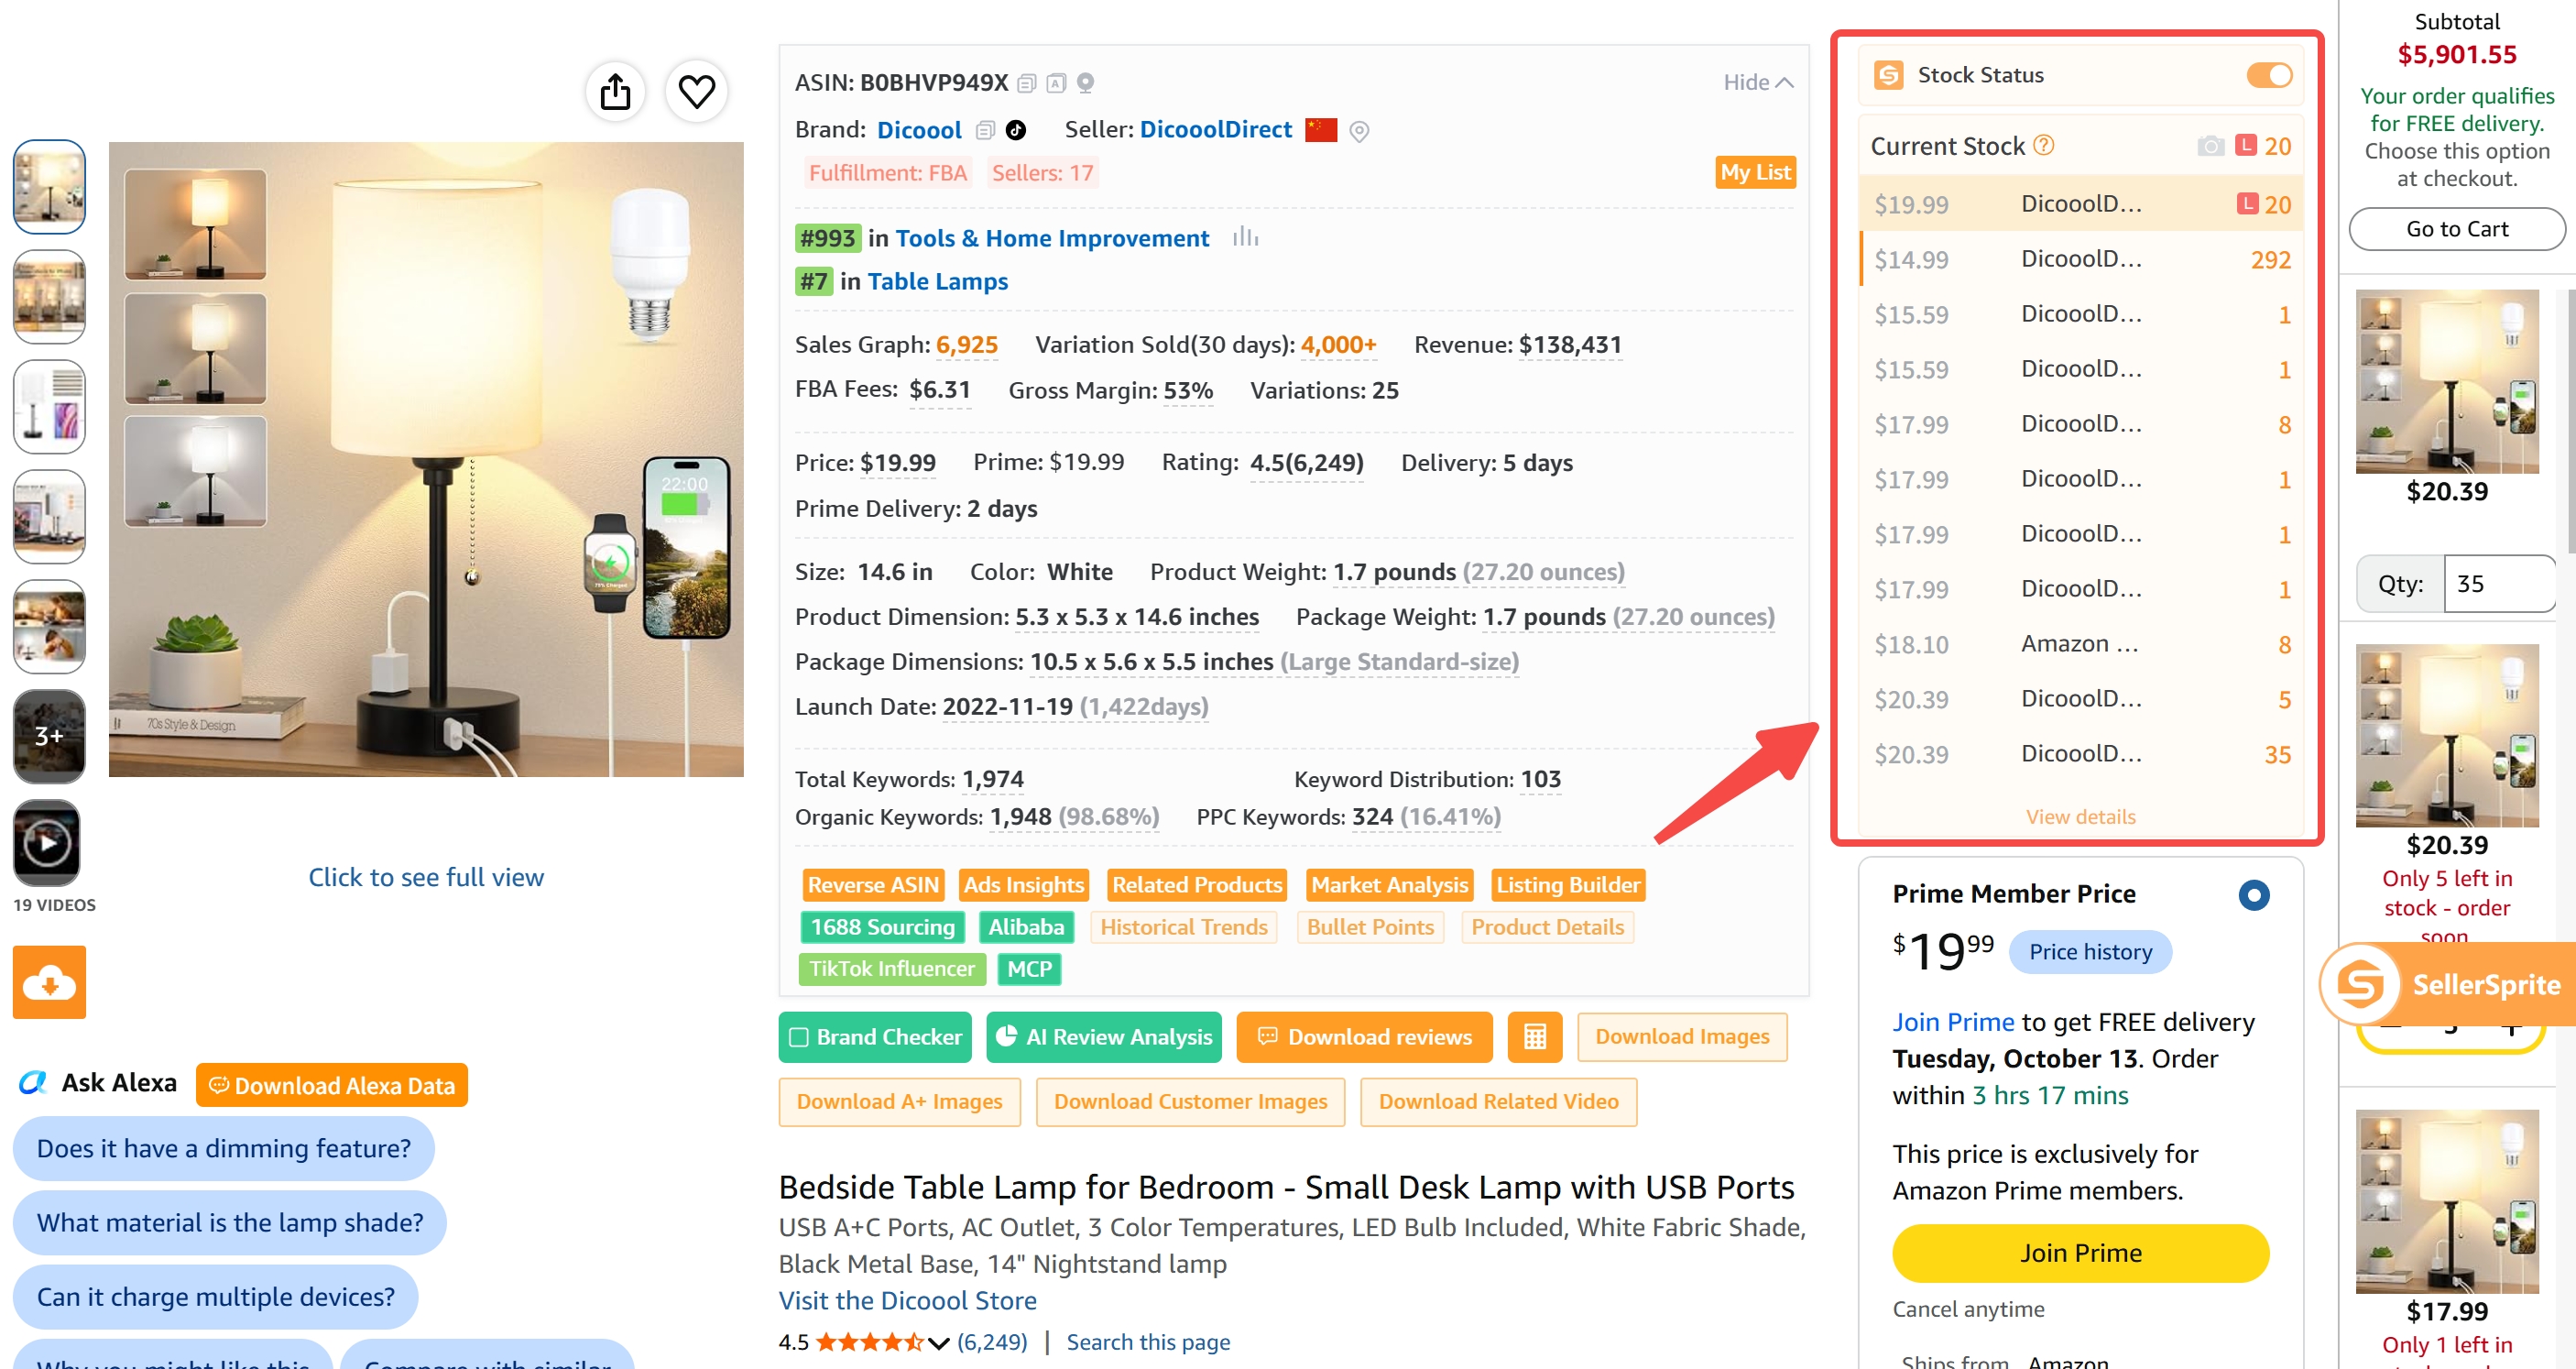Toggle the Stock Status switch
This screenshot has height=1369, width=2576.
pos(2268,75)
